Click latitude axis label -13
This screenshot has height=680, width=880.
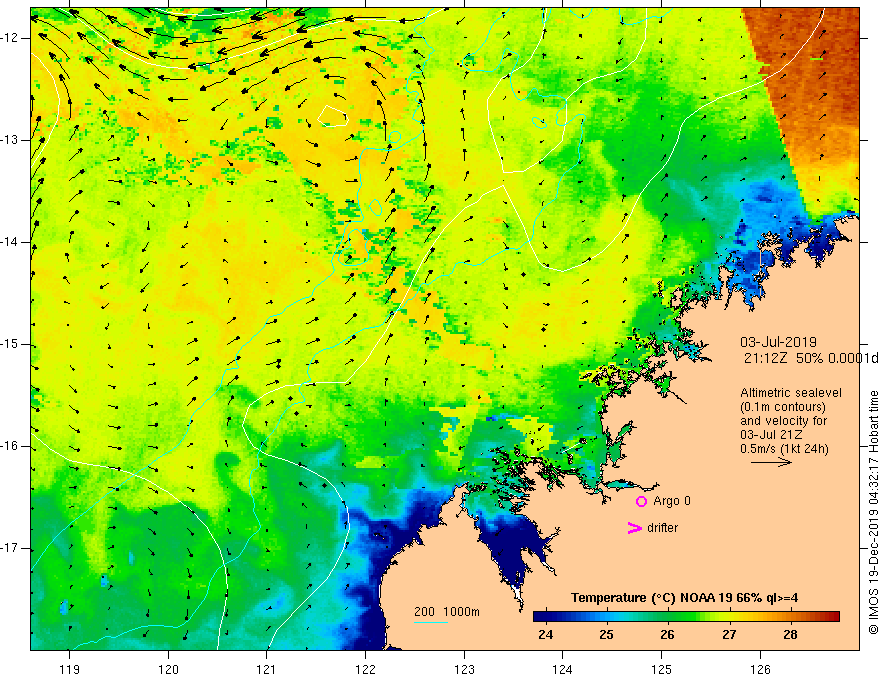click(x=11, y=140)
